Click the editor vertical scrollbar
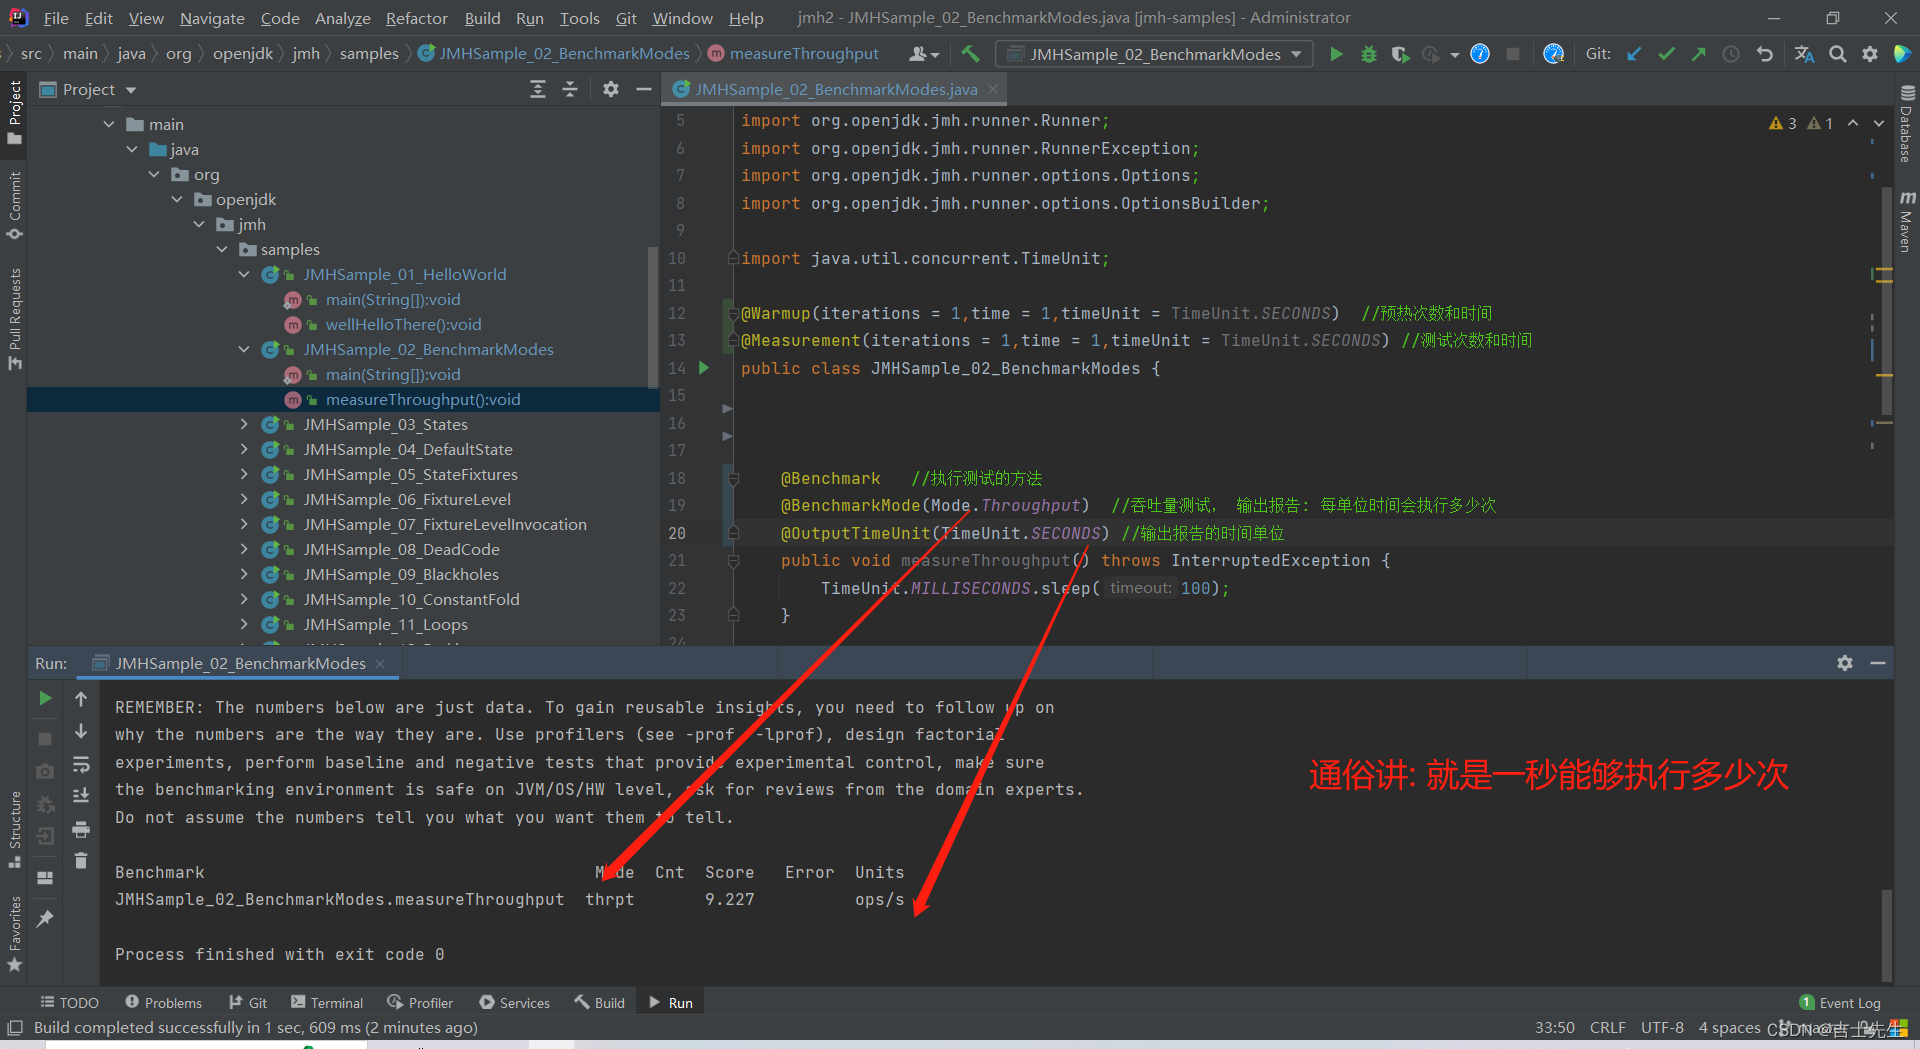The width and height of the screenshot is (1920, 1049). 1886,300
